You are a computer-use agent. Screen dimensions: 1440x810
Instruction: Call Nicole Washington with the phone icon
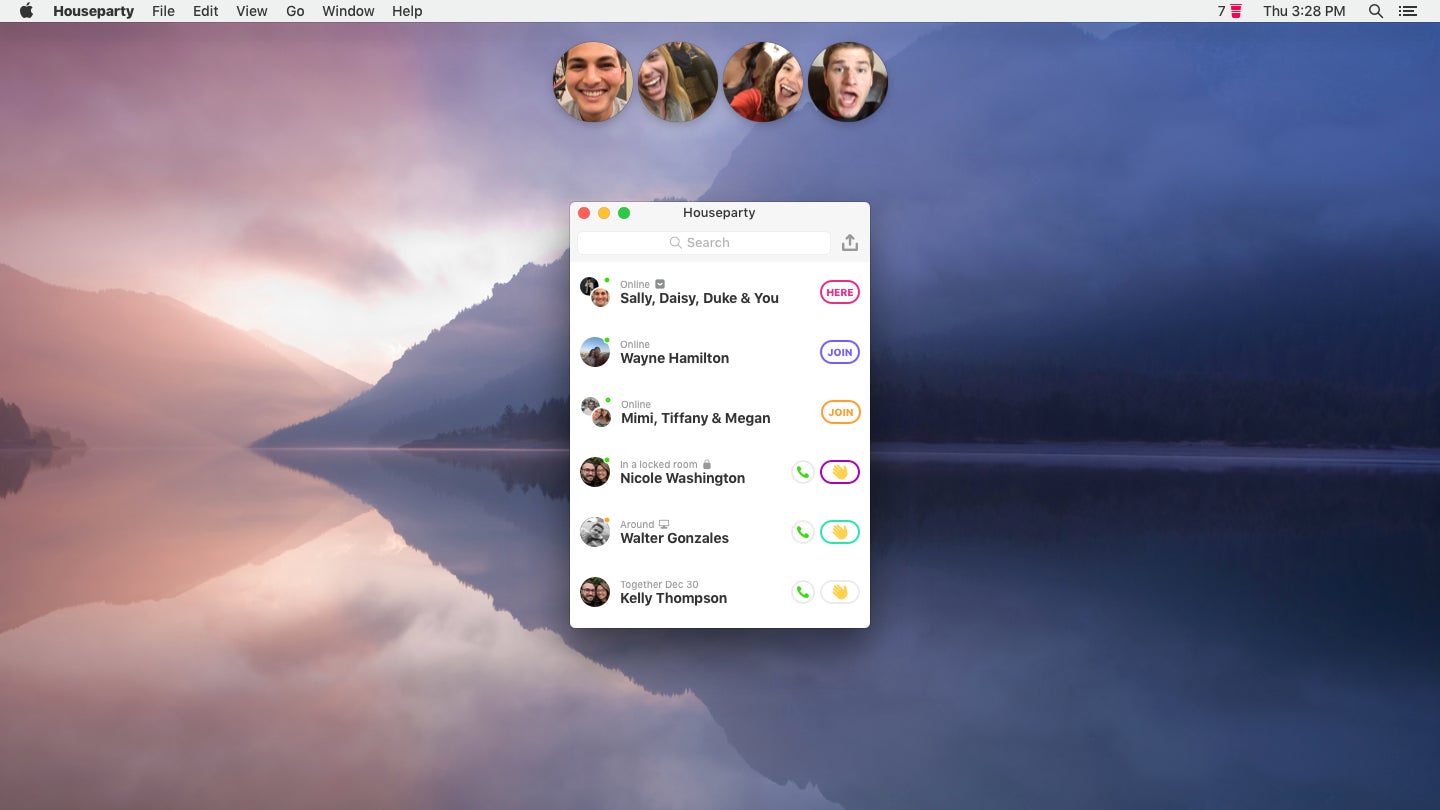pyautogui.click(x=802, y=472)
